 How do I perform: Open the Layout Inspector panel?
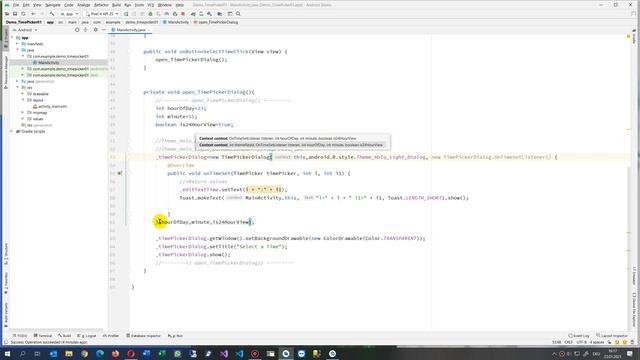click(612, 336)
